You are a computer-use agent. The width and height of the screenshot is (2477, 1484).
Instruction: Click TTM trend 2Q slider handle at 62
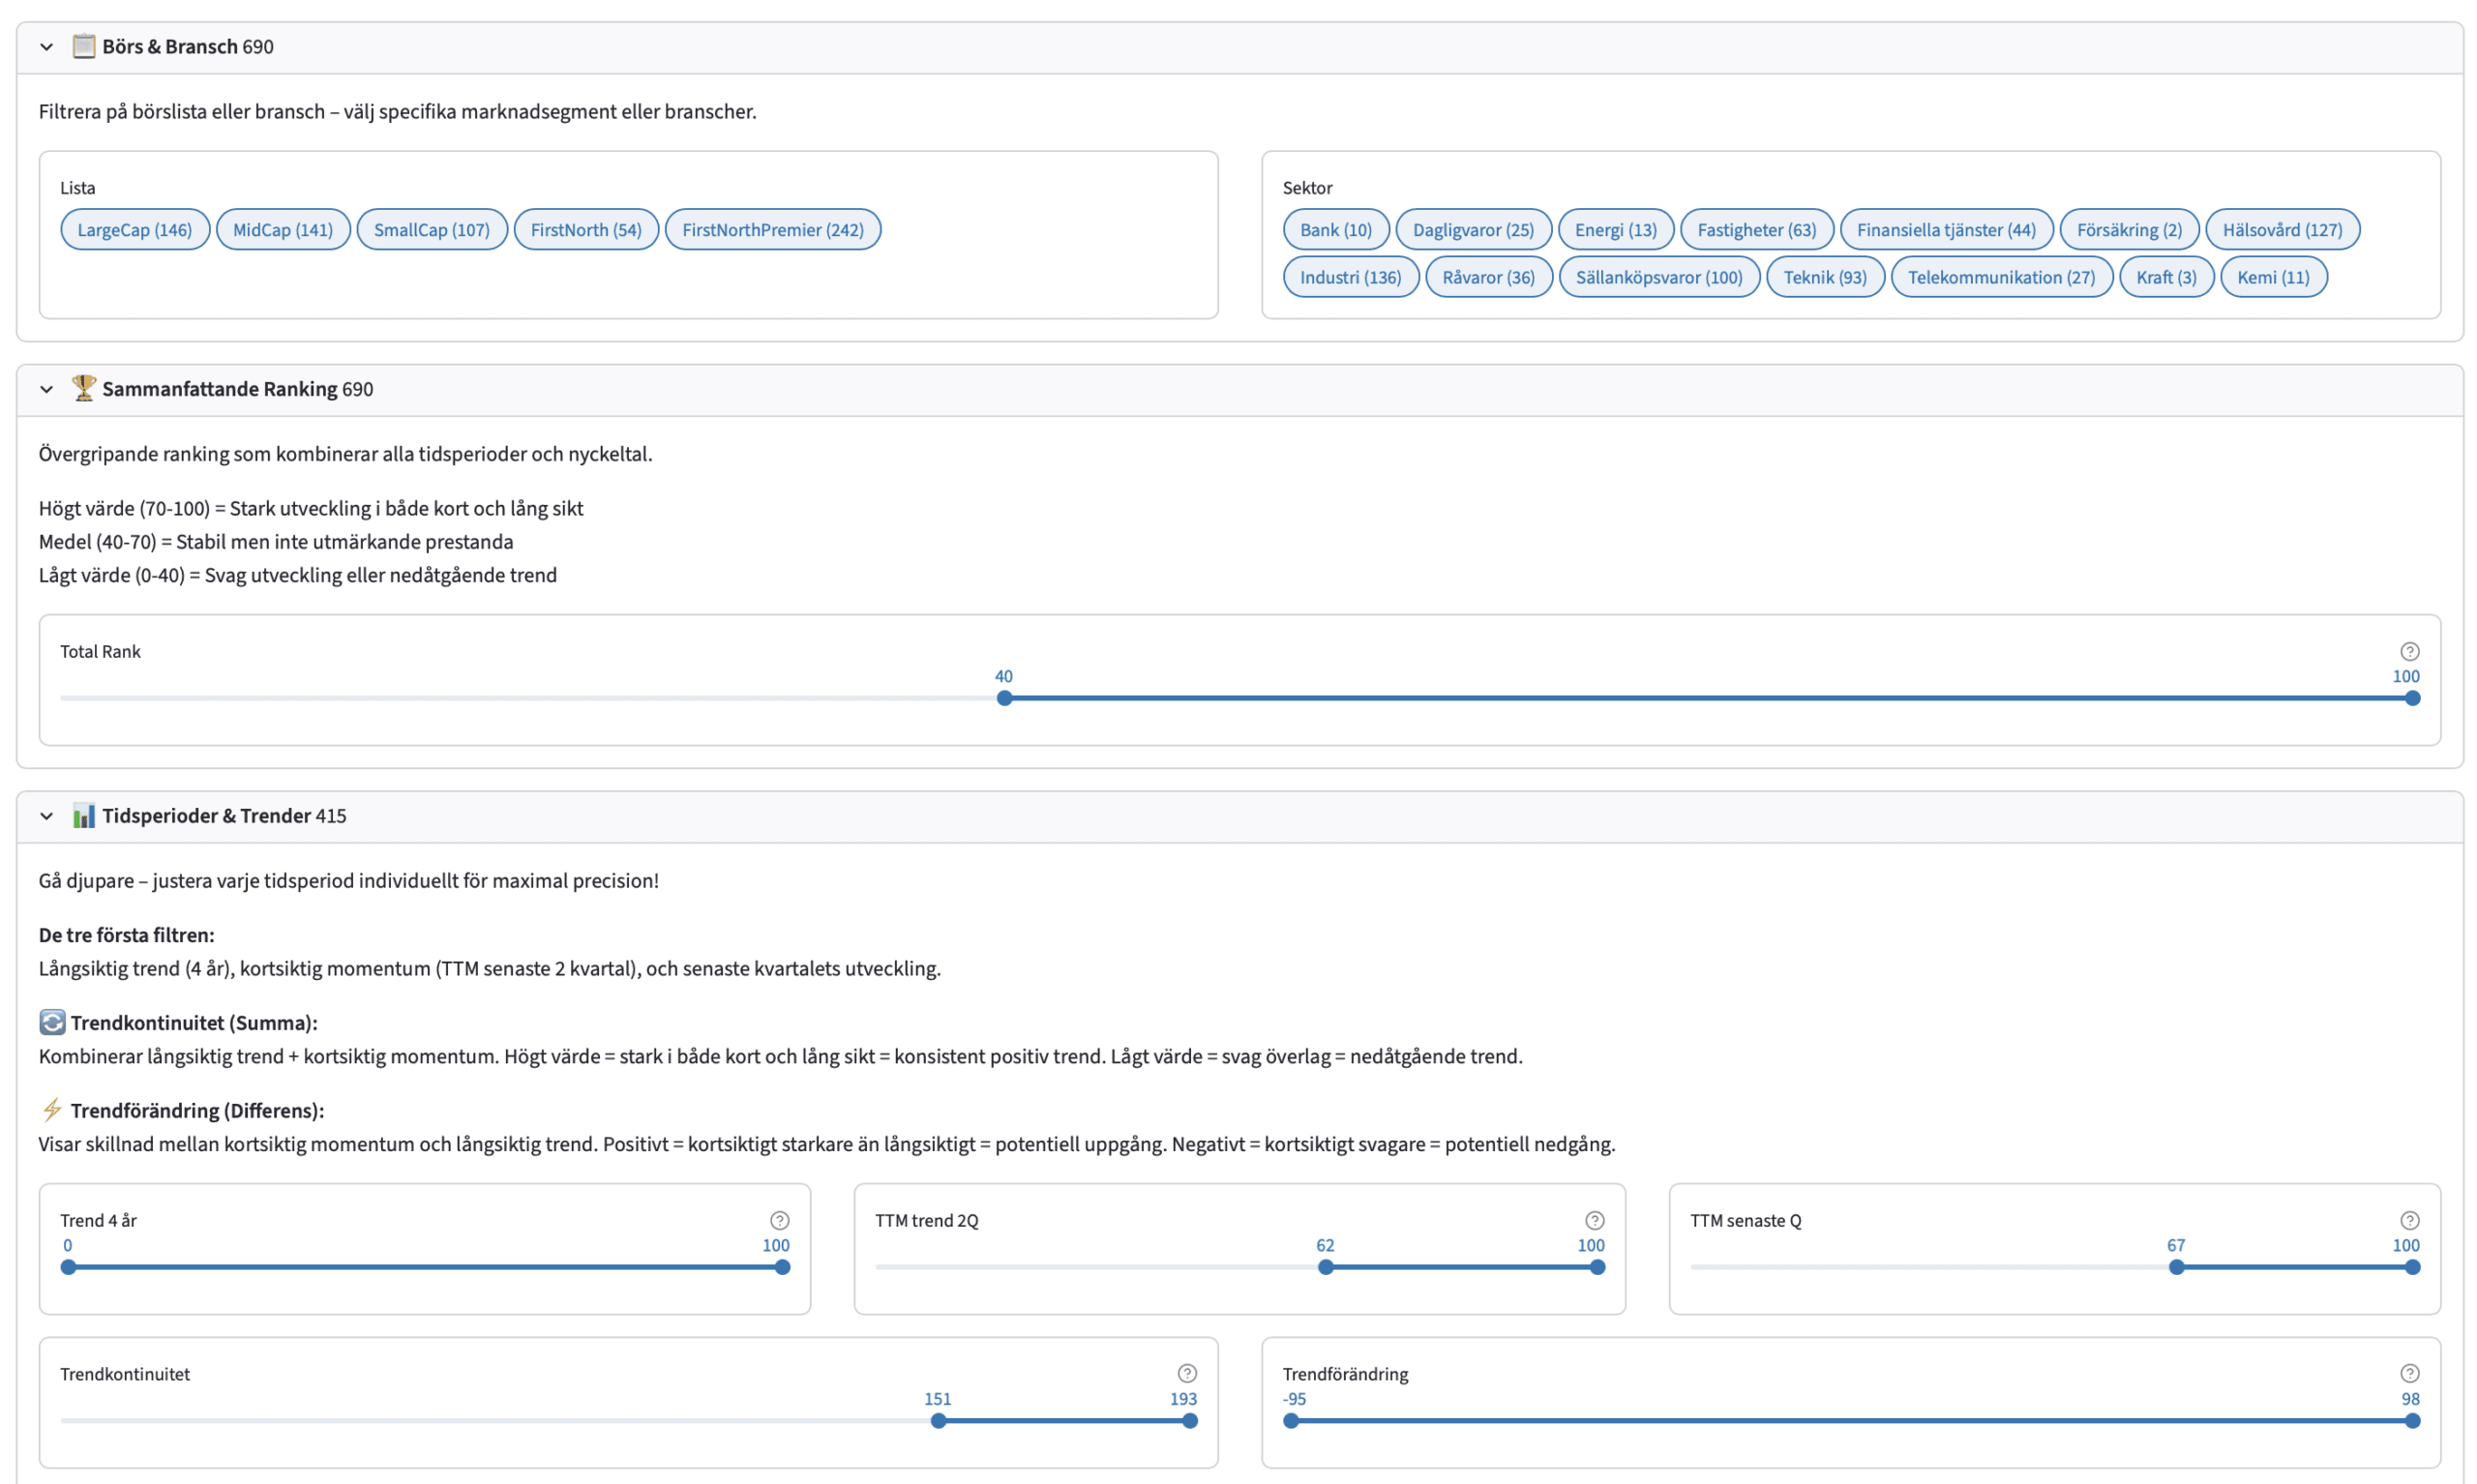1325,1267
